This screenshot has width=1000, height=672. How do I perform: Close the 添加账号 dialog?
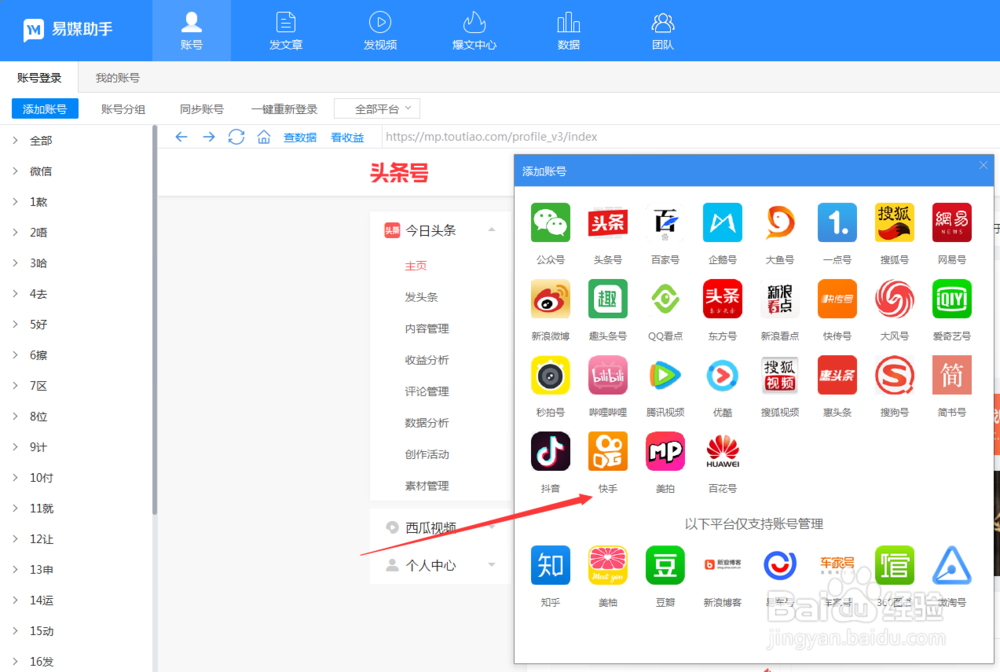983,165
